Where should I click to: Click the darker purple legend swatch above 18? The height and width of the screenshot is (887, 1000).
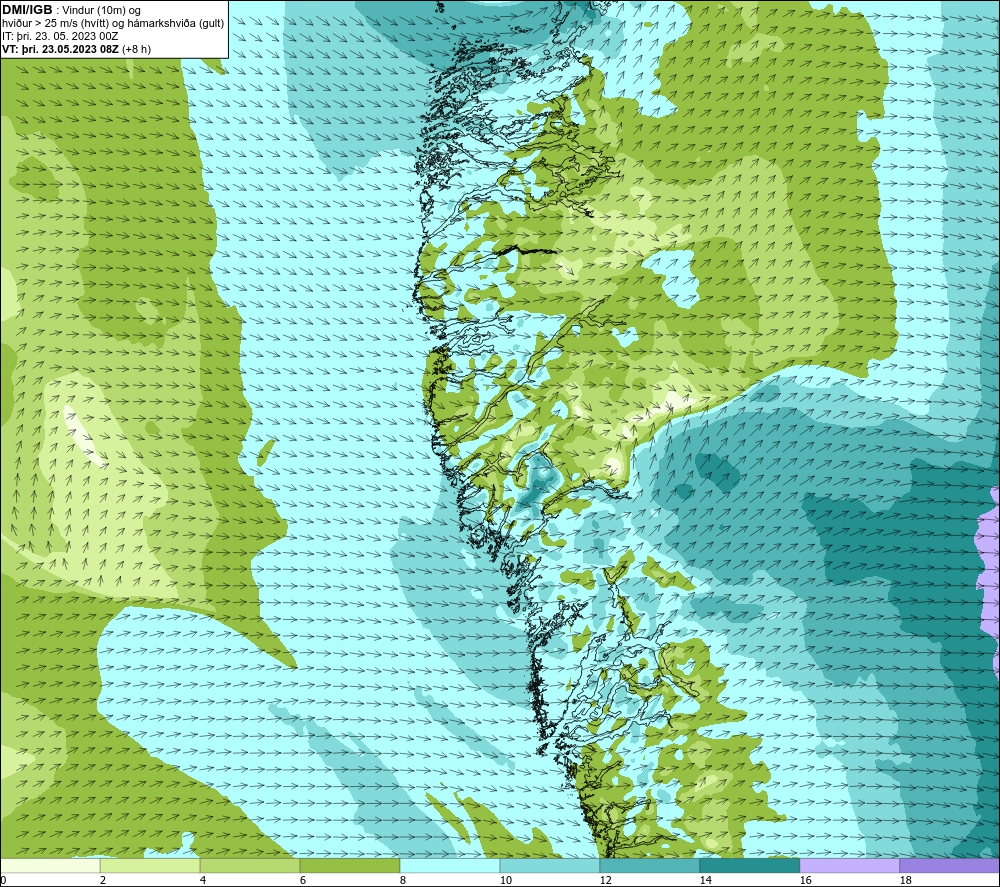(949, 866)
